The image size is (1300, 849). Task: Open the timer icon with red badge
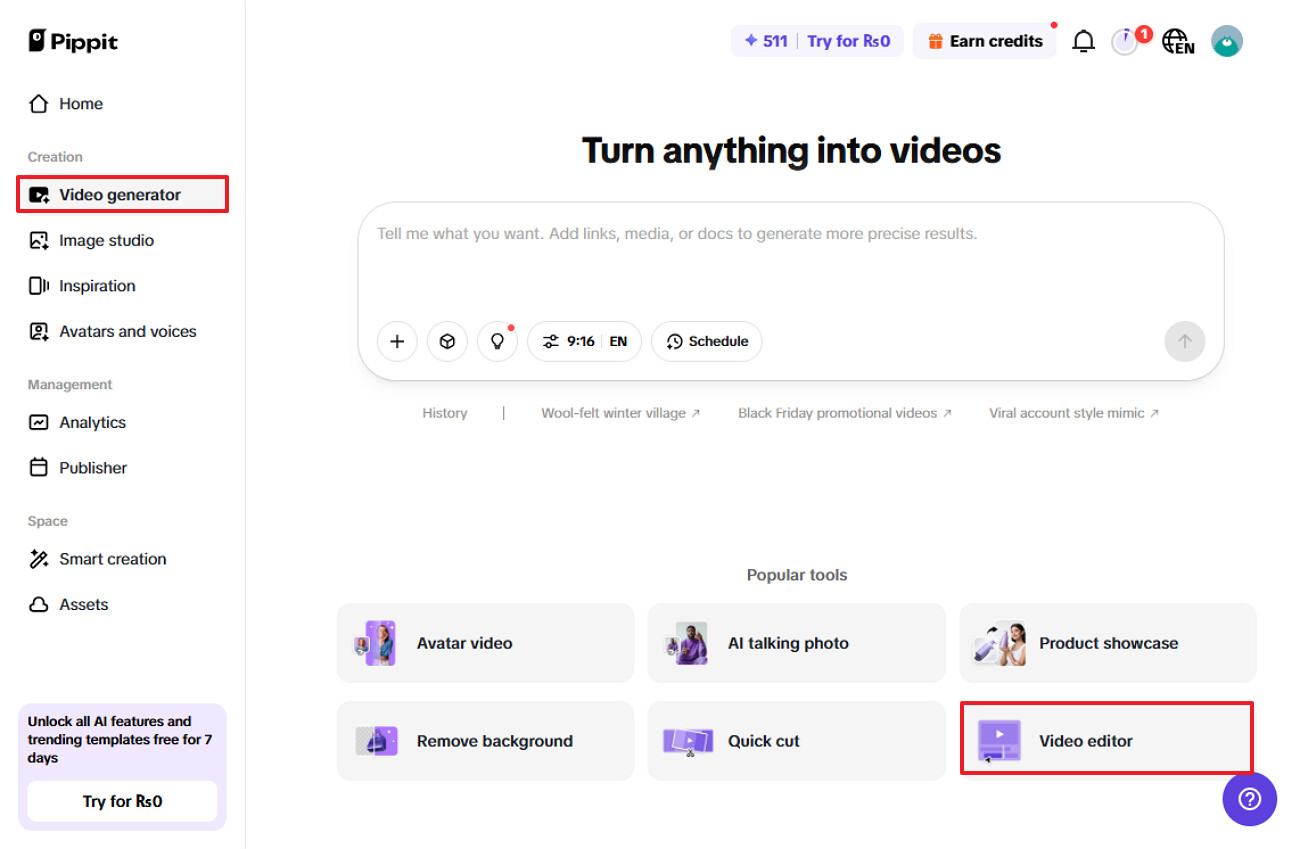[1126, 42]
